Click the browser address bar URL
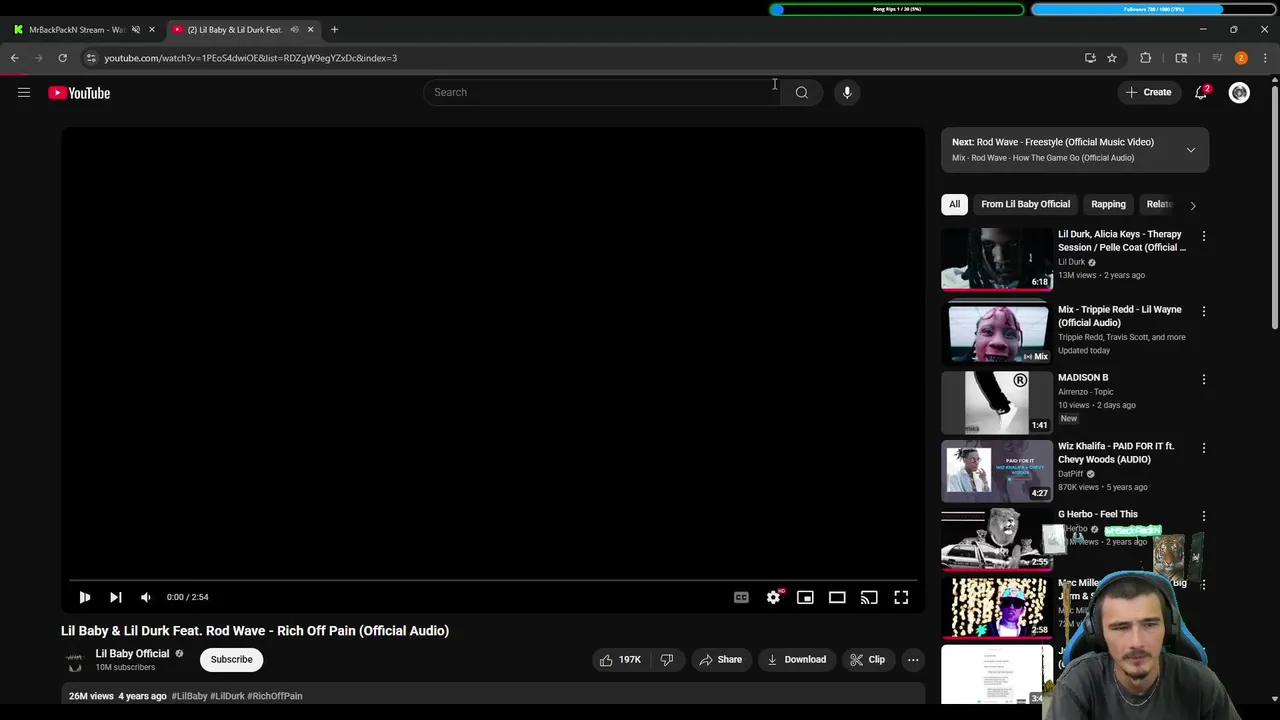Image resolution: width=1280 pixels, height=720 pixels. [x=250, y=58]
